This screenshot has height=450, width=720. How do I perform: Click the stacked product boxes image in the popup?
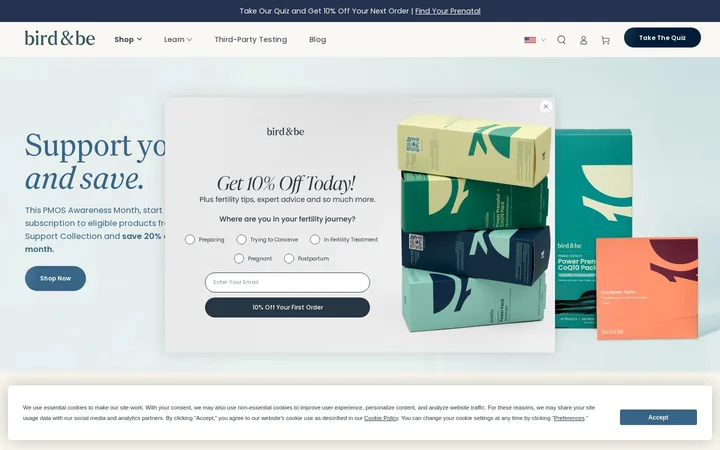pyautogui.click(x=474, y=223)
